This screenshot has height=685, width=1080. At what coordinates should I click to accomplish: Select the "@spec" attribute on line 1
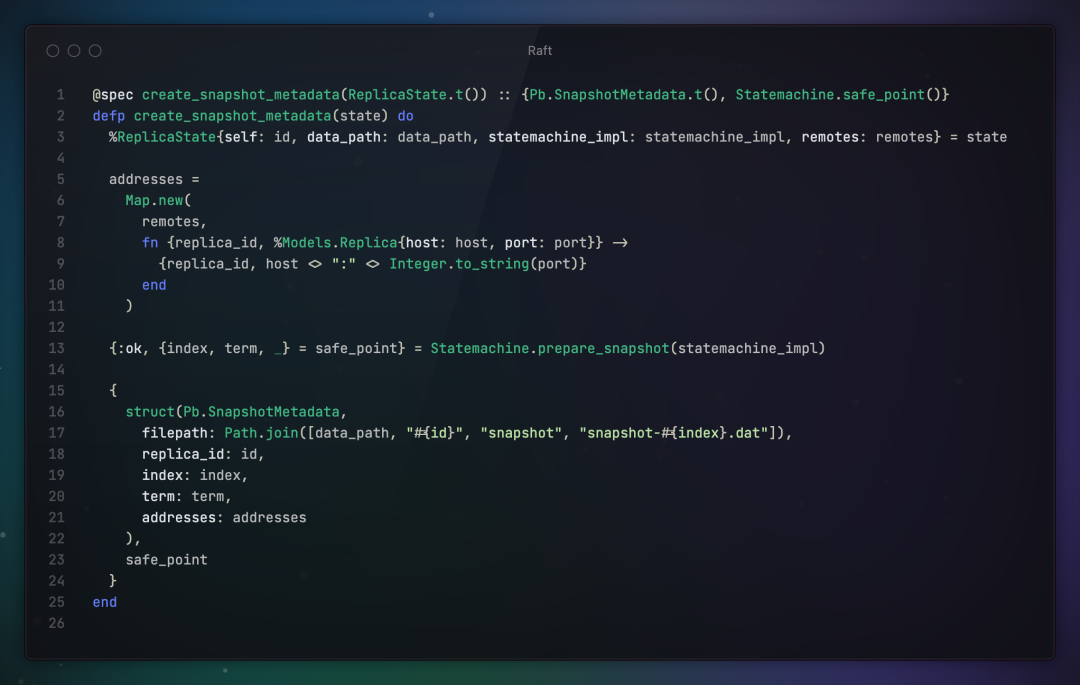pyautogui.click(x=113, y=95)
